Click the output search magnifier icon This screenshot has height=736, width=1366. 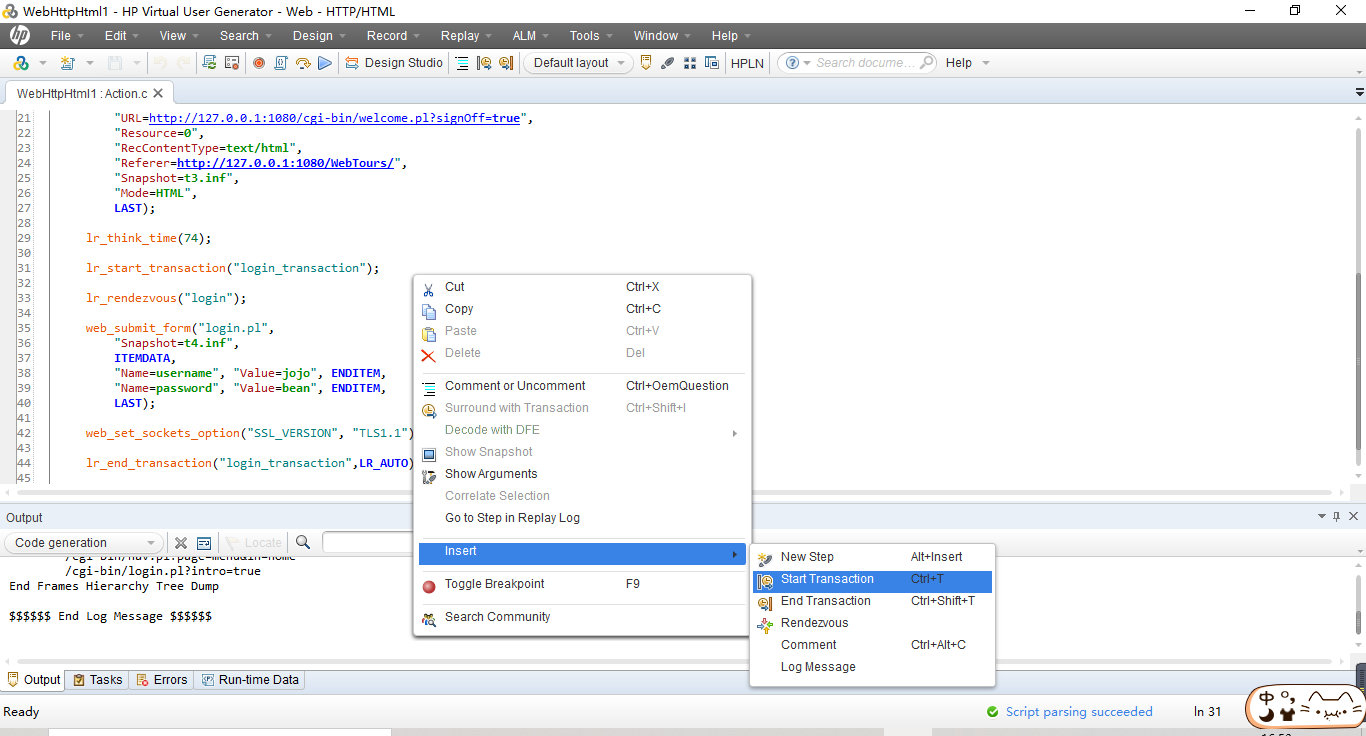(x=303, y=543)
